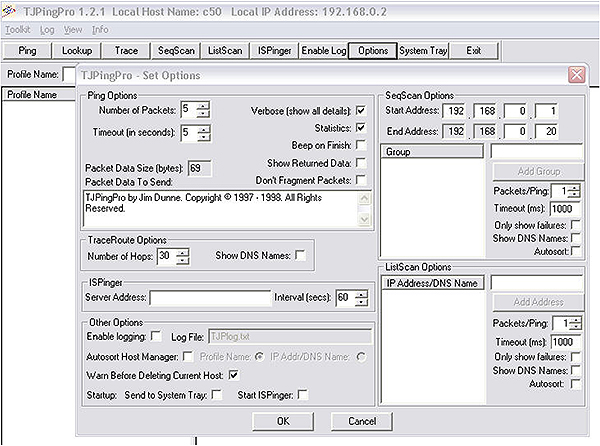The width and height of the screenshot is (600, 446).
Task: Click the Add Group button
Action: point(538,171)
